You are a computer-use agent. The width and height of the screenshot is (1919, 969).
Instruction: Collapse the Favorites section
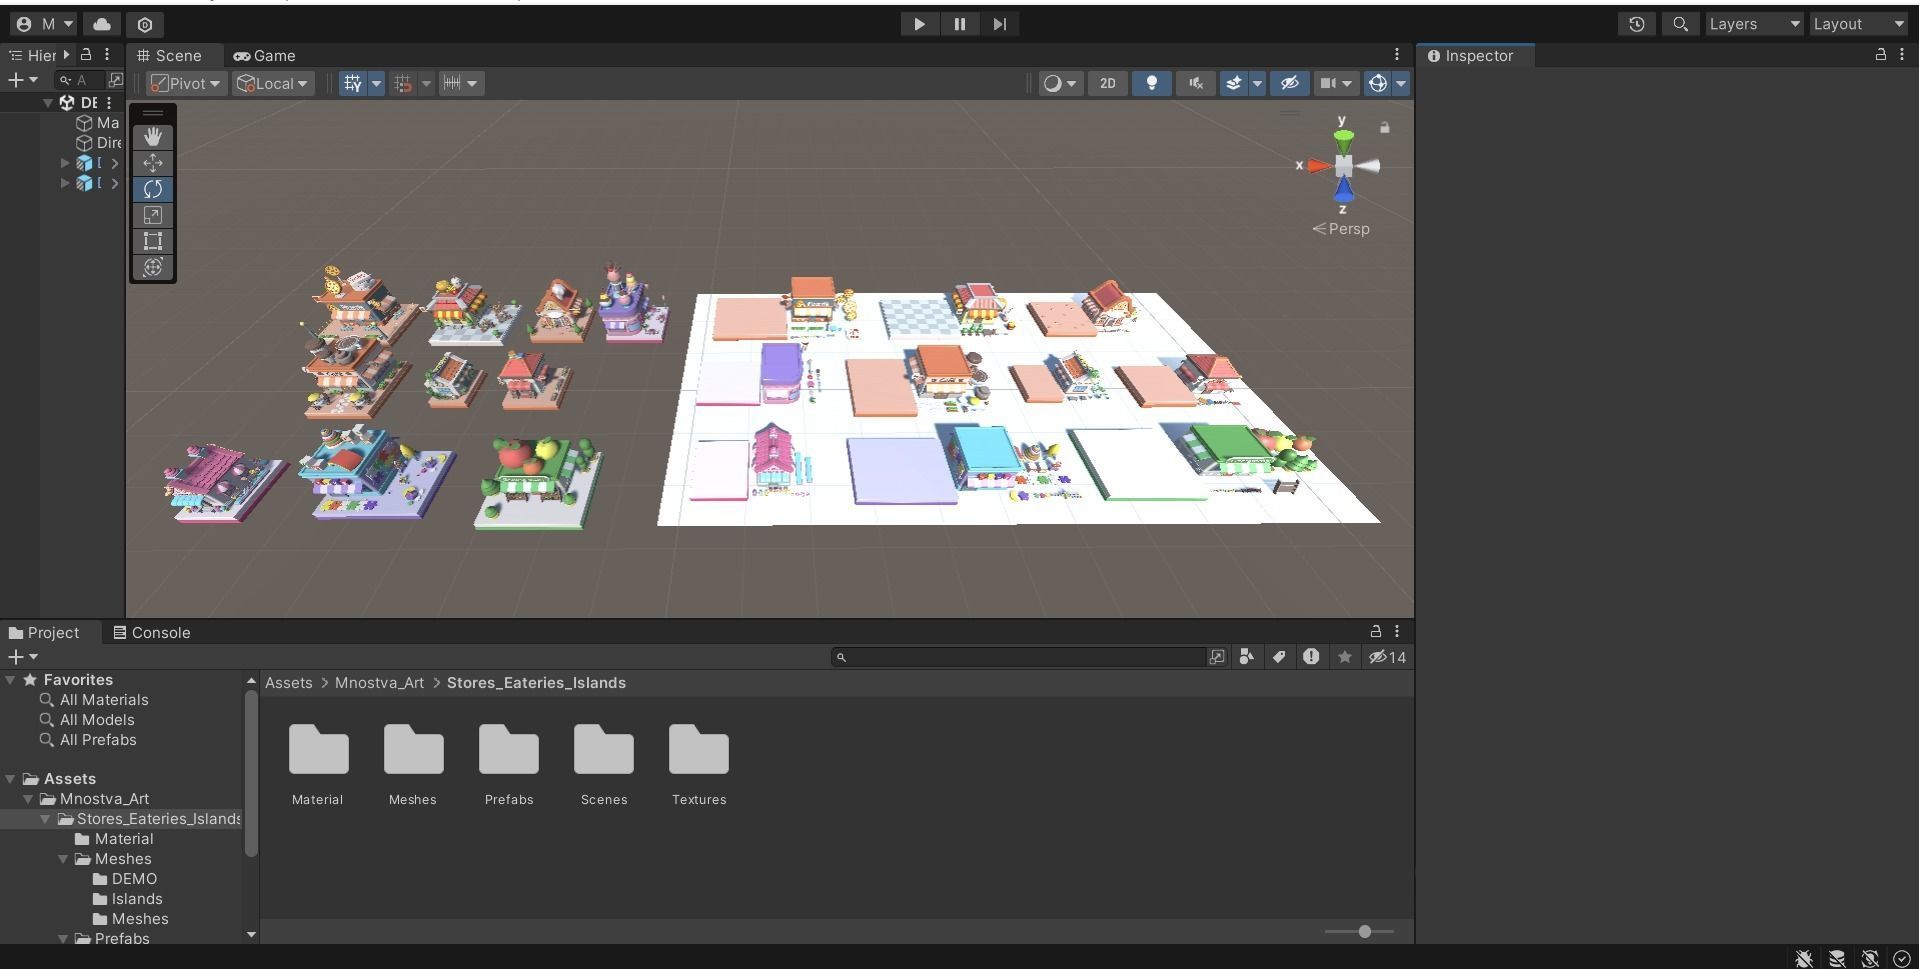point(10,680)
